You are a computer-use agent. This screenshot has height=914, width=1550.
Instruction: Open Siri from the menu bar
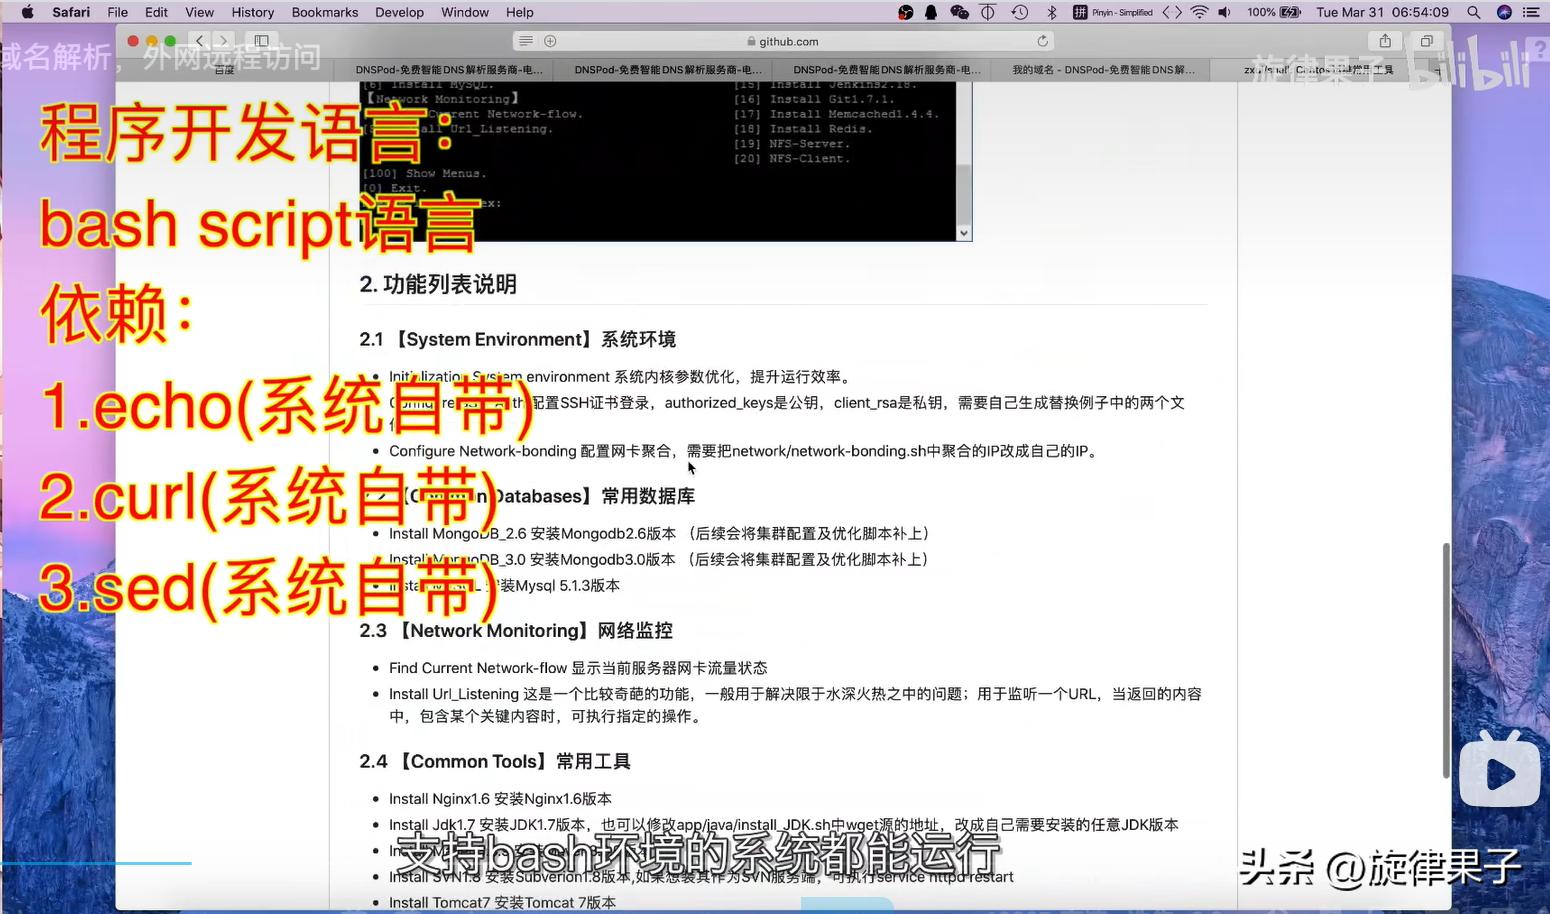(x=1502, y=14)
